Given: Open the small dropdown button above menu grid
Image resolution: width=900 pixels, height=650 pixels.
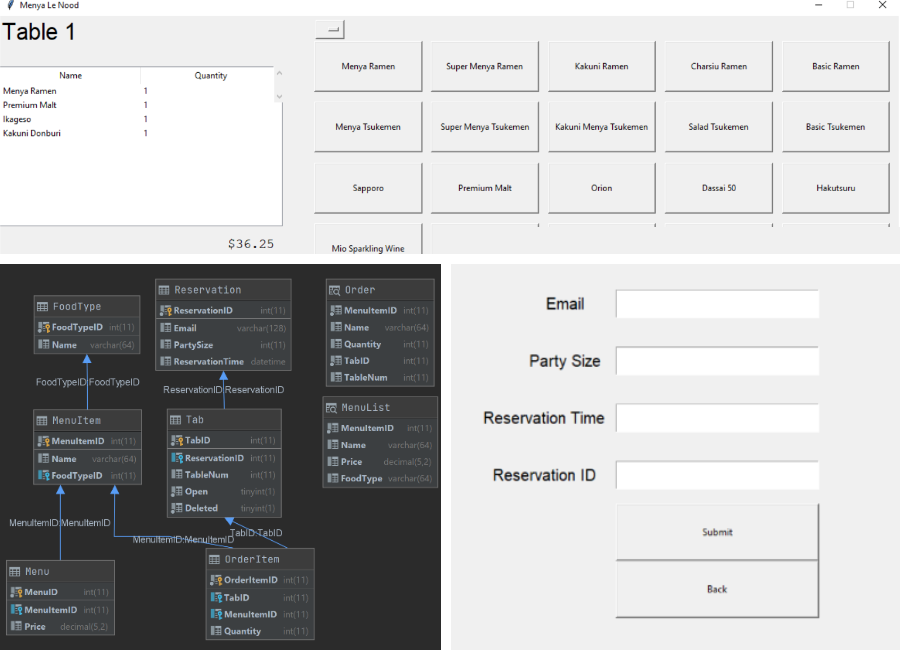Looking at the screenshot, I should (329, 29).
